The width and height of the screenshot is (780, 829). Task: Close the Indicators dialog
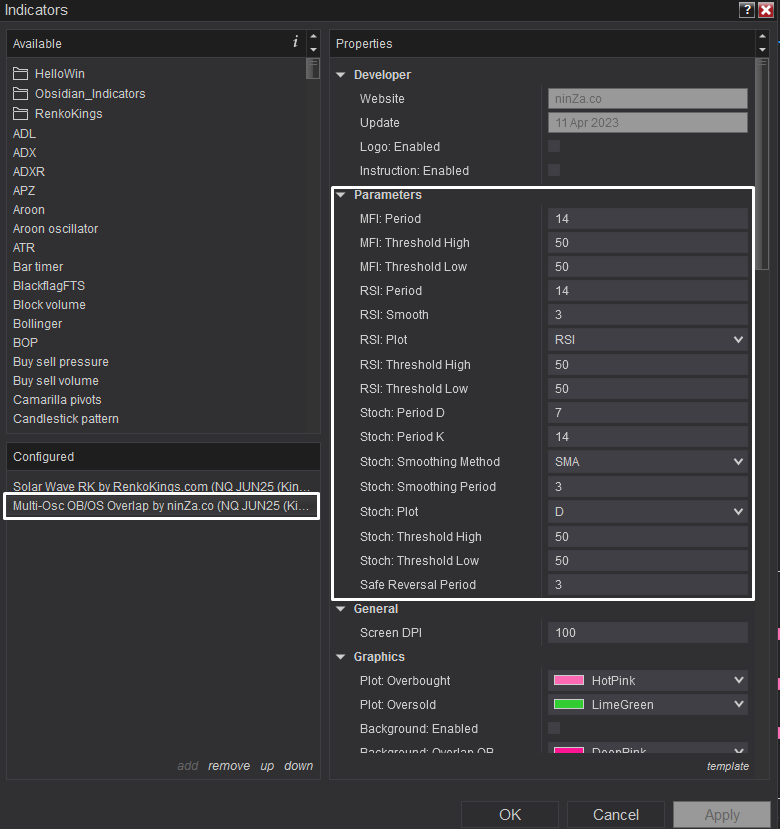766,10
